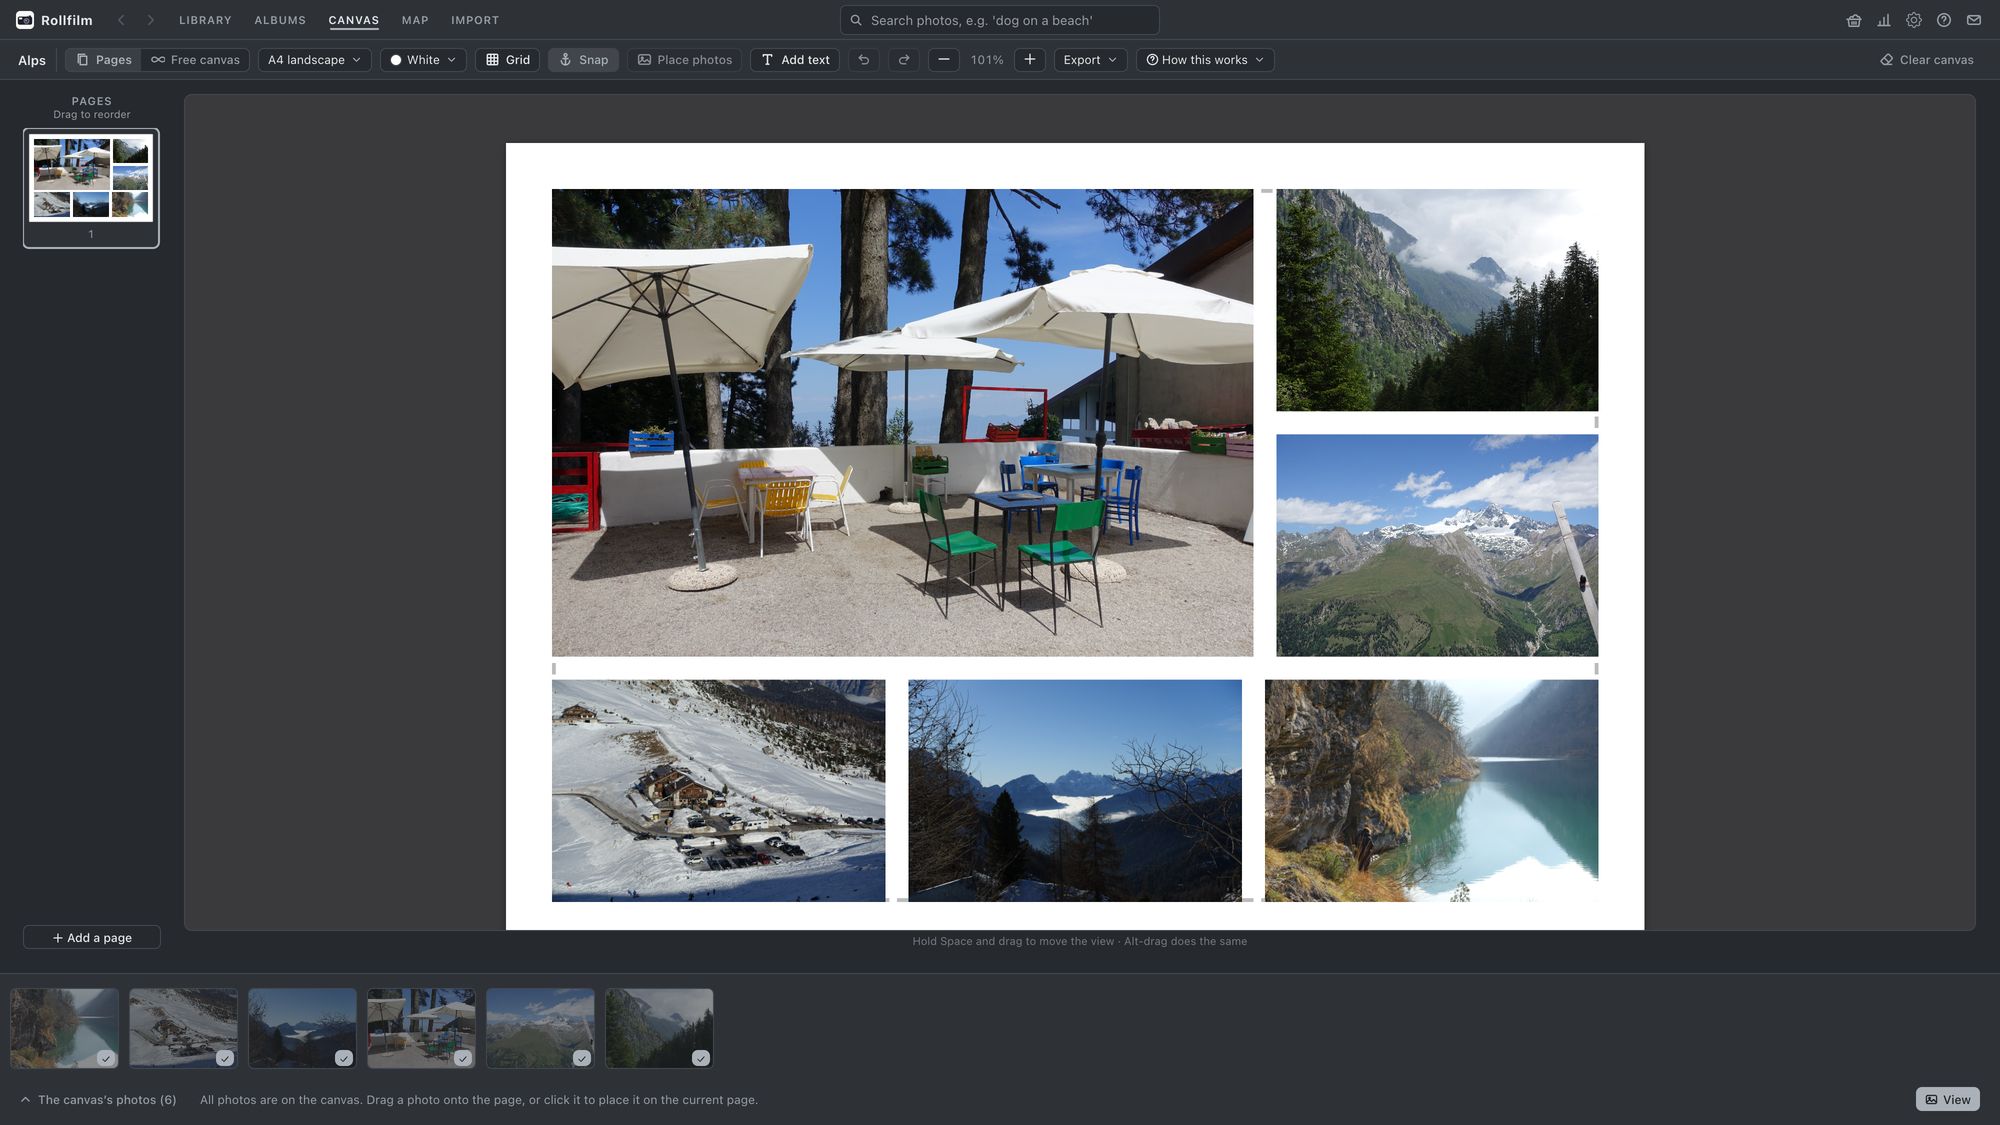Select the Canvas tab
This screenshot has height=1125, width=2000.
pyautogui.click(x=354, y=20)
